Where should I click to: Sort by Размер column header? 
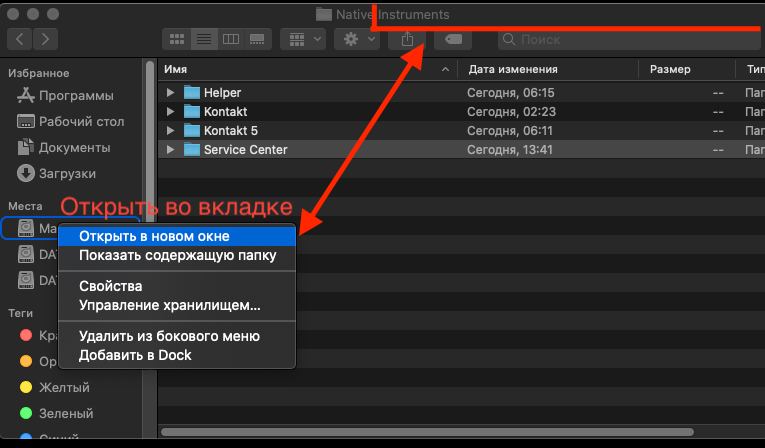click(x=687, y=69)
